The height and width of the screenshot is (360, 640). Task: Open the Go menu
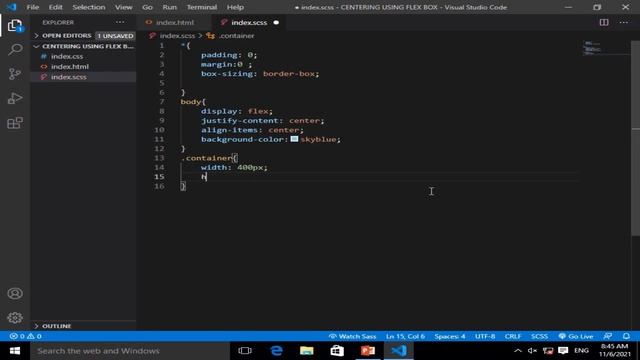pos(147,7)
